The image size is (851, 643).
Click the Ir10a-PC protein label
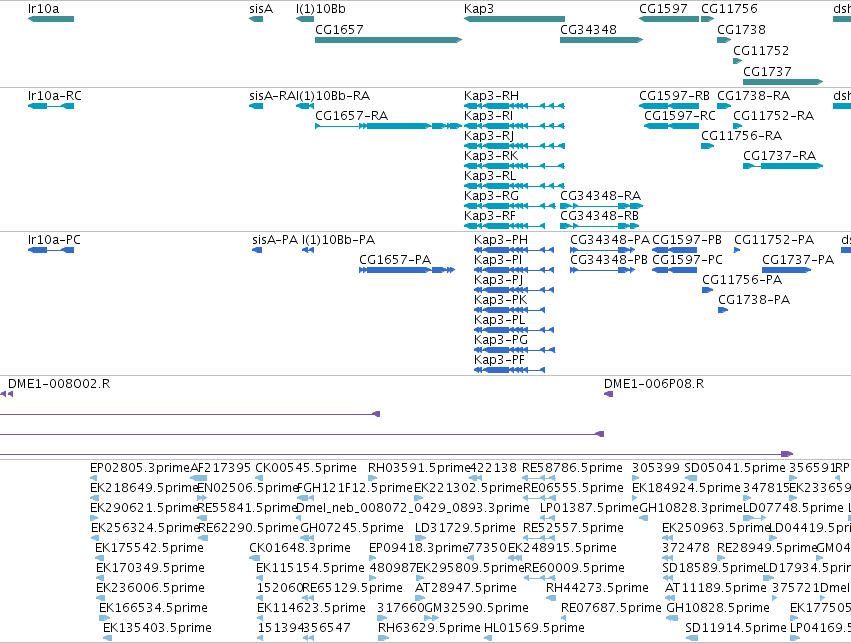click(x=54, y=240)
